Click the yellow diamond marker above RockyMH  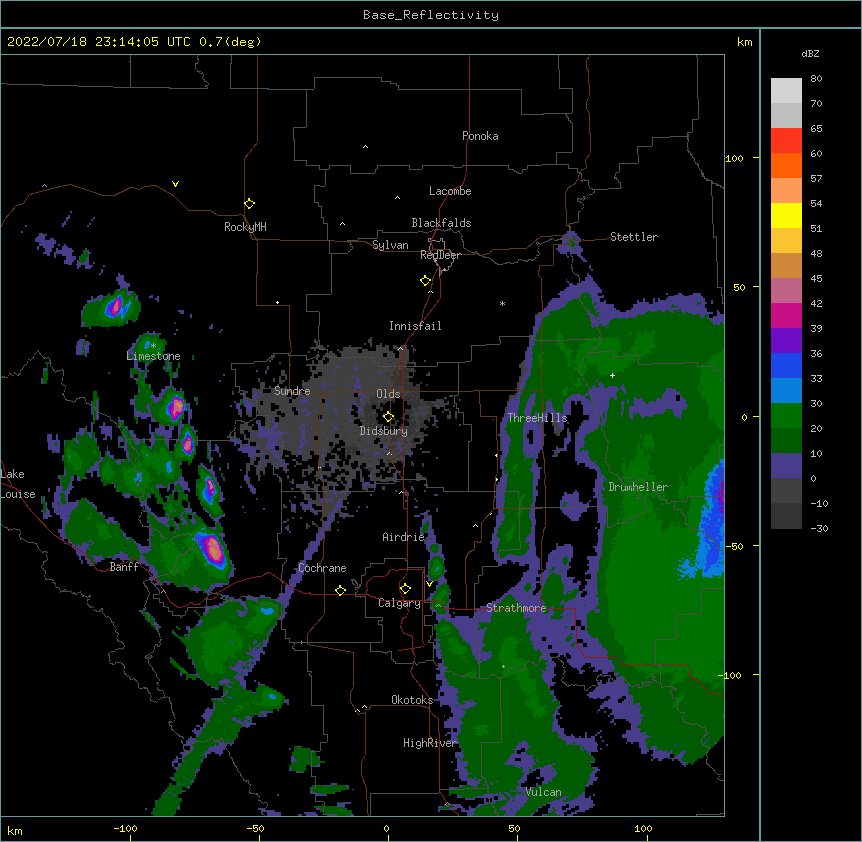coord(249,204)
